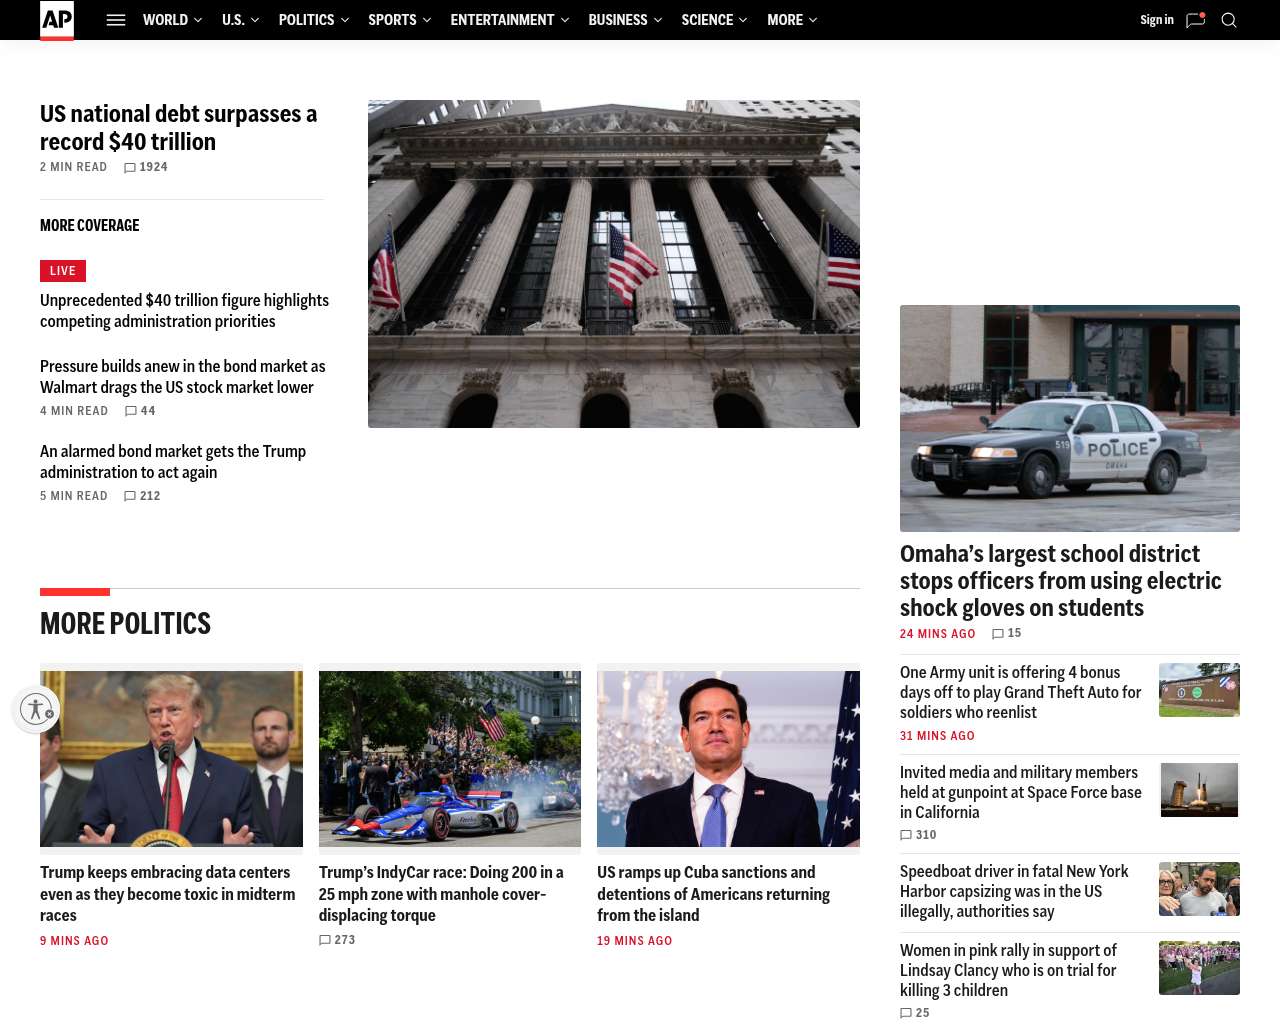Click the "2 MIN READ" label
Screen dimensions: 1280x1024
(x=73, y=168)
